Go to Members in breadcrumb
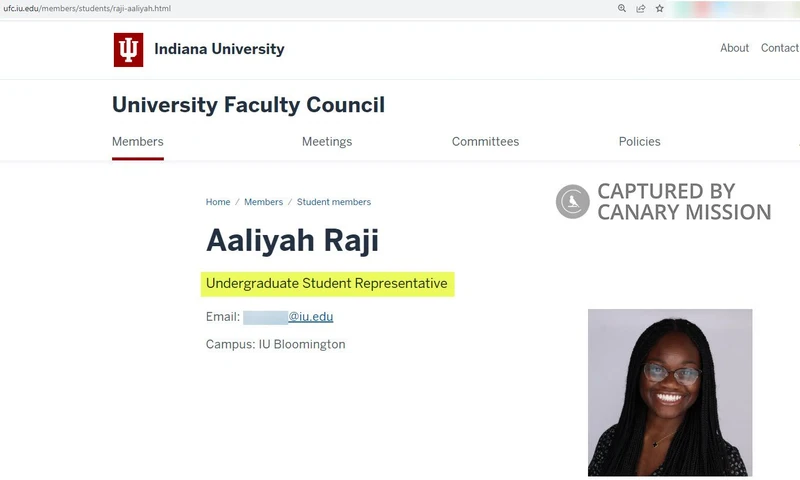Screen dimensions: 800x480 pyautogui.click(x=263, y=202)
